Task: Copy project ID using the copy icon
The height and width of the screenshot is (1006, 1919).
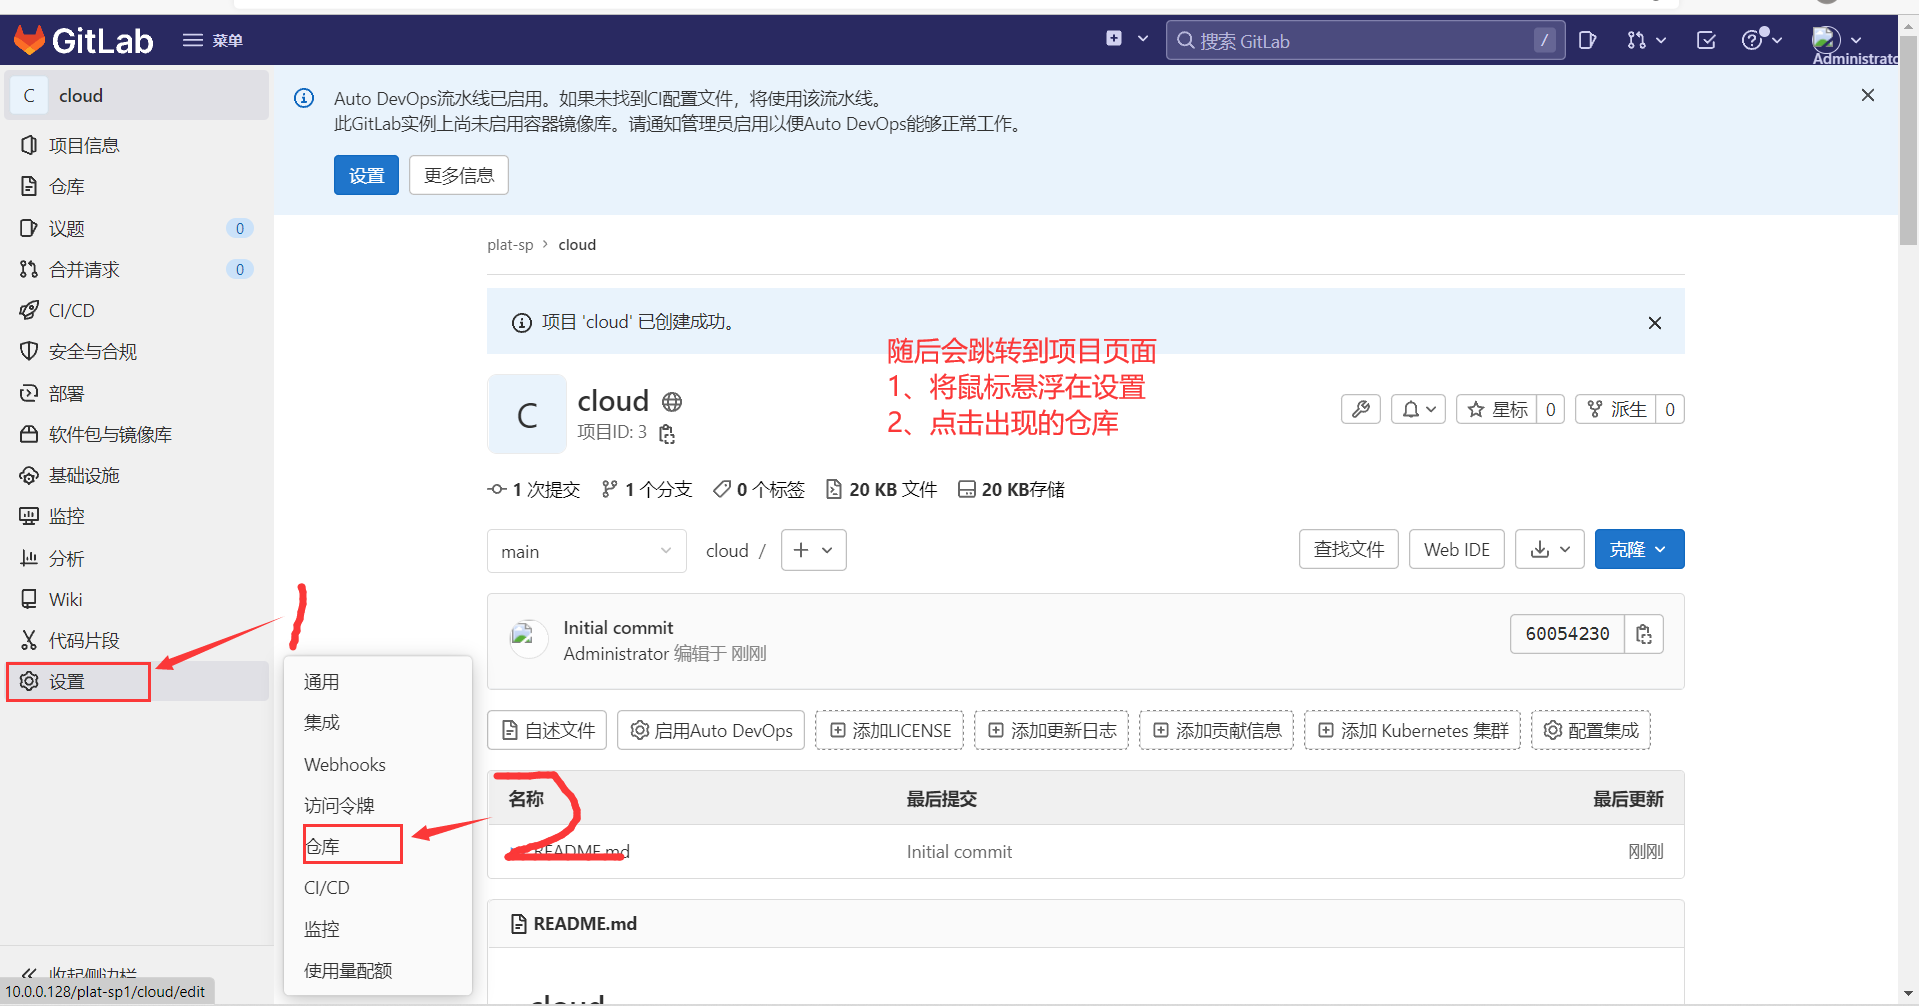Action: [666, 433]
